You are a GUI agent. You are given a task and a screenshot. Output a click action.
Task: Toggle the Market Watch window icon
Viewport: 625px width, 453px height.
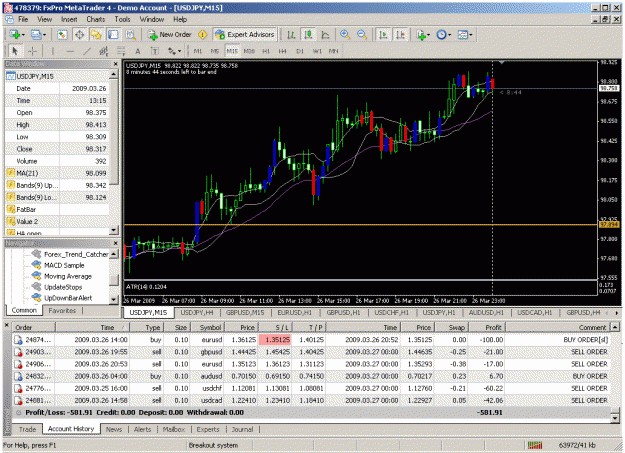62,35
